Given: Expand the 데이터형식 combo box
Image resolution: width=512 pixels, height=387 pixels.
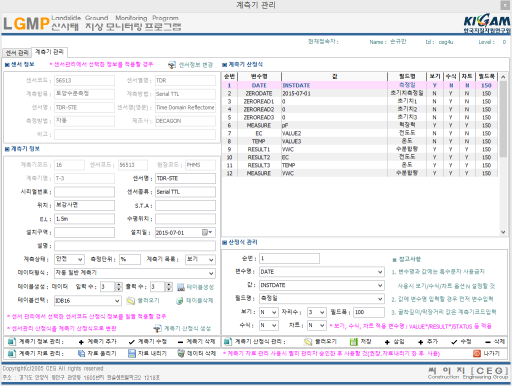Looking at the screenshot, I should (x=211, y=273).
